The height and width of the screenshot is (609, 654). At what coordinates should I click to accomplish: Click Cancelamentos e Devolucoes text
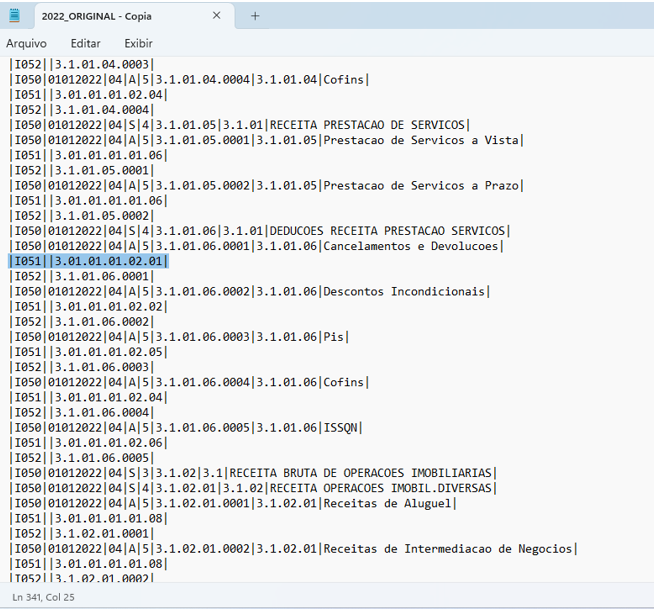coord(411,246)
